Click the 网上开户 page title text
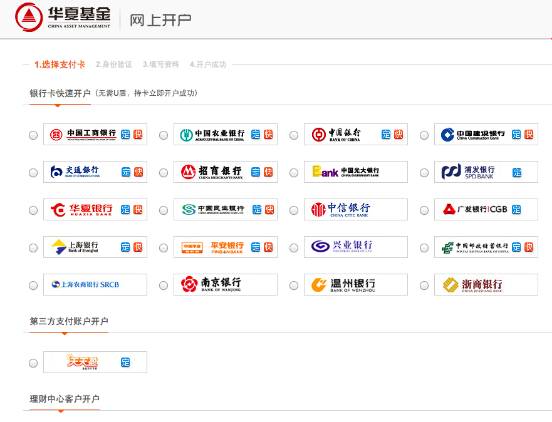Image resolution: width=552 pixels, height=422 pixels. (161, 20)
